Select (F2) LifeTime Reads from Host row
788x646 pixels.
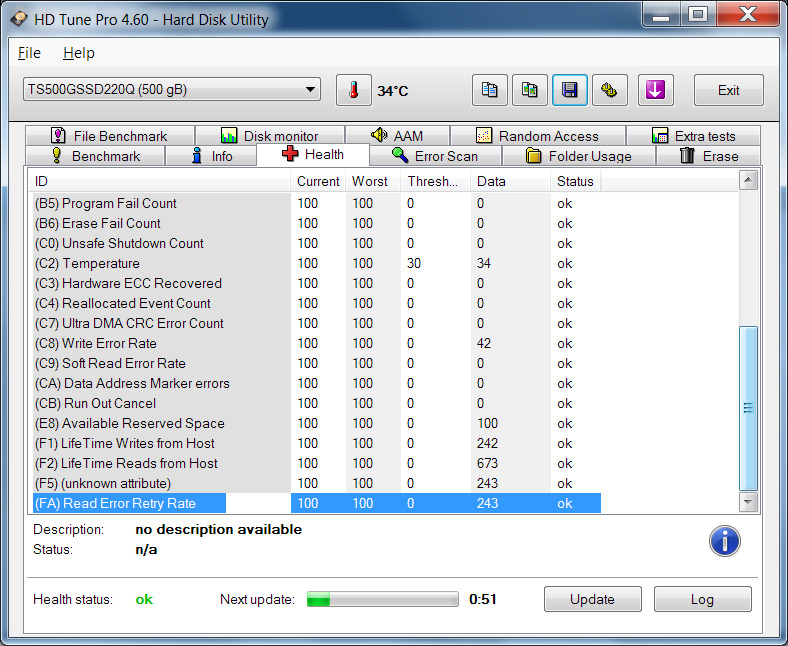[x=317, y=464]
